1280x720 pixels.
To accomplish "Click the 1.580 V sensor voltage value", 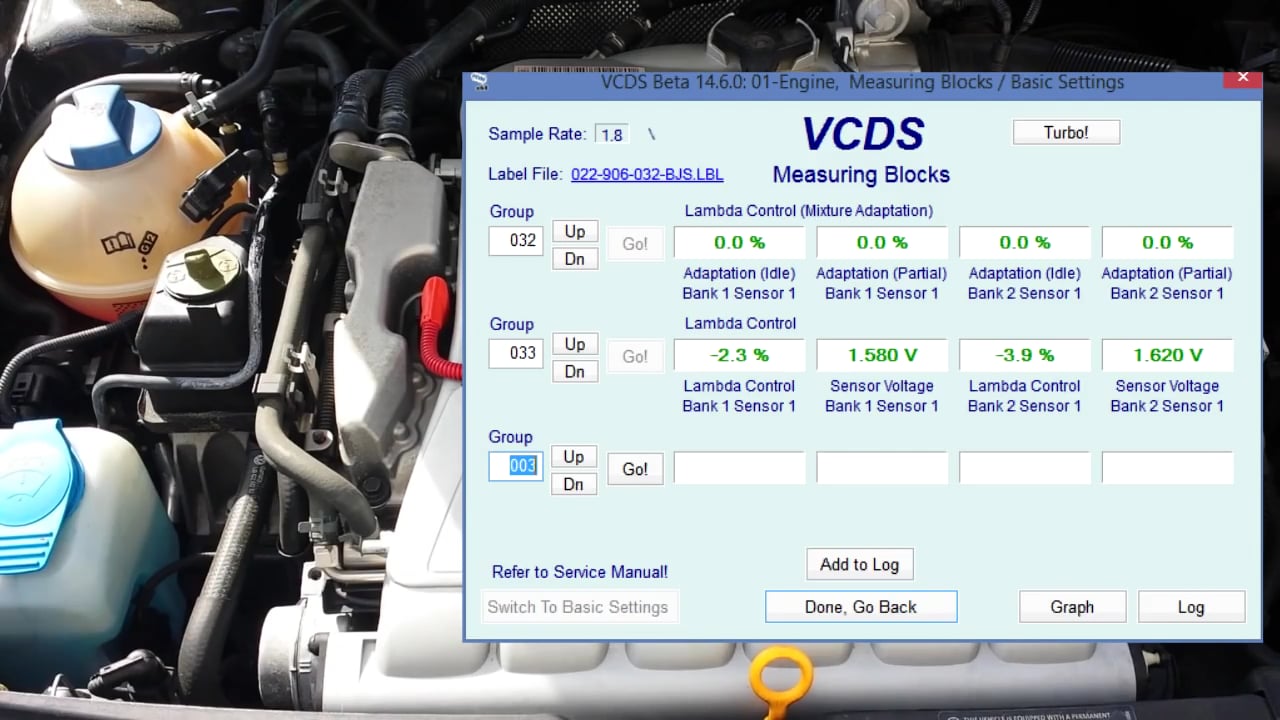I will click(882, 355).
